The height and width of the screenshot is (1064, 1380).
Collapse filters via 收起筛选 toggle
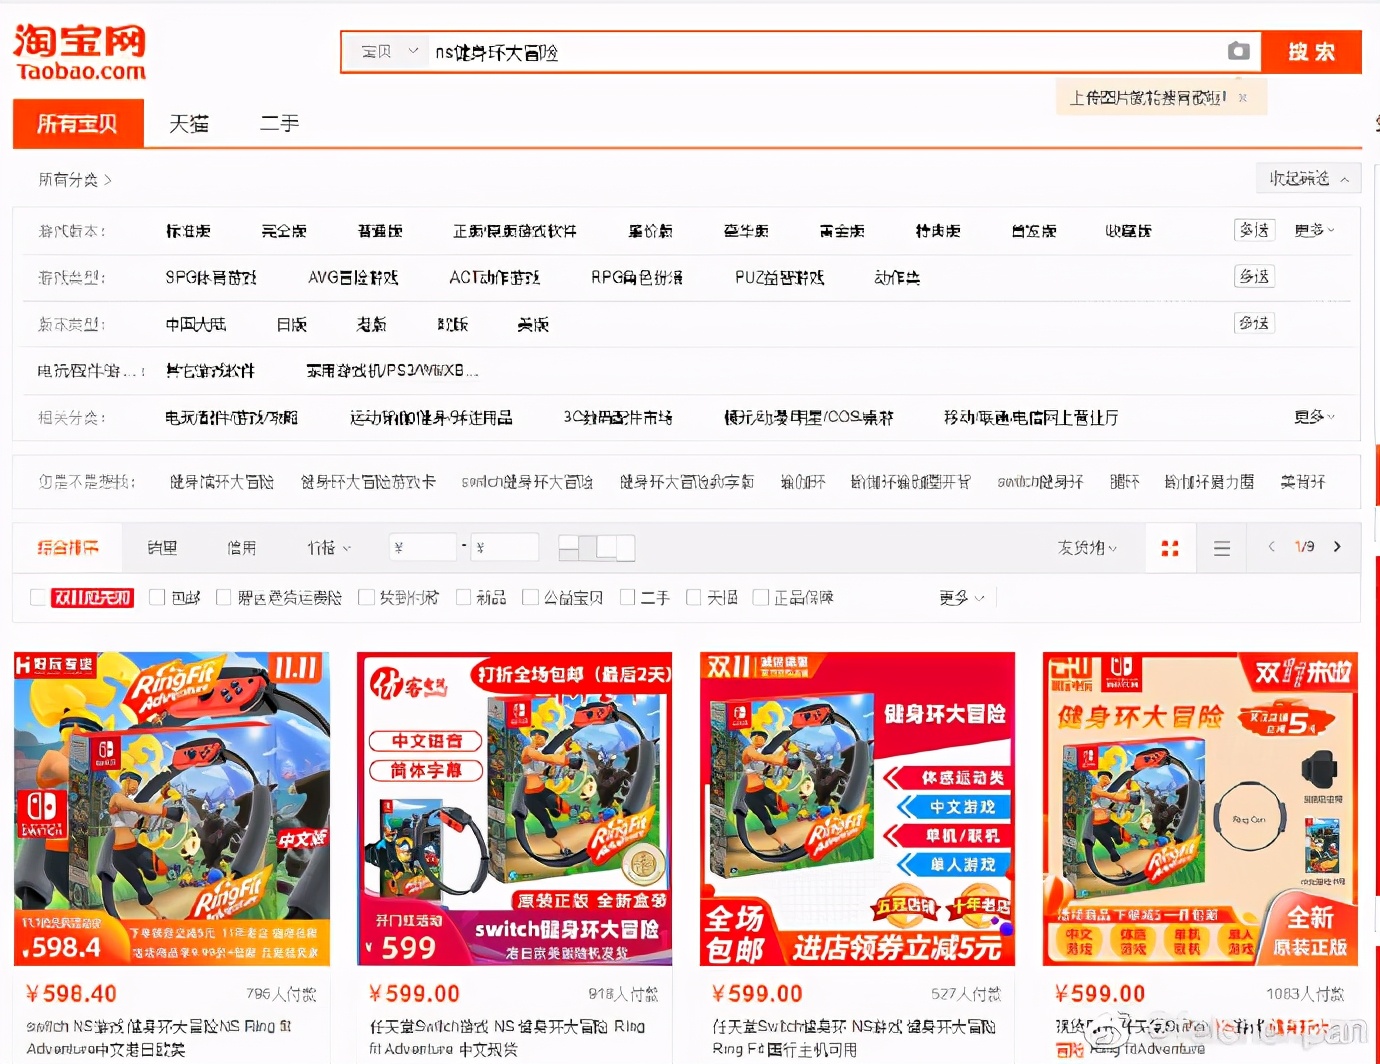coord(1308,178)
